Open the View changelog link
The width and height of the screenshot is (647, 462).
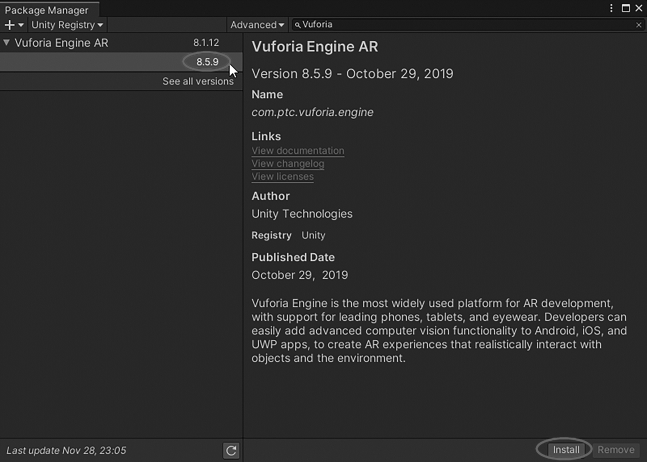(288, 164)
